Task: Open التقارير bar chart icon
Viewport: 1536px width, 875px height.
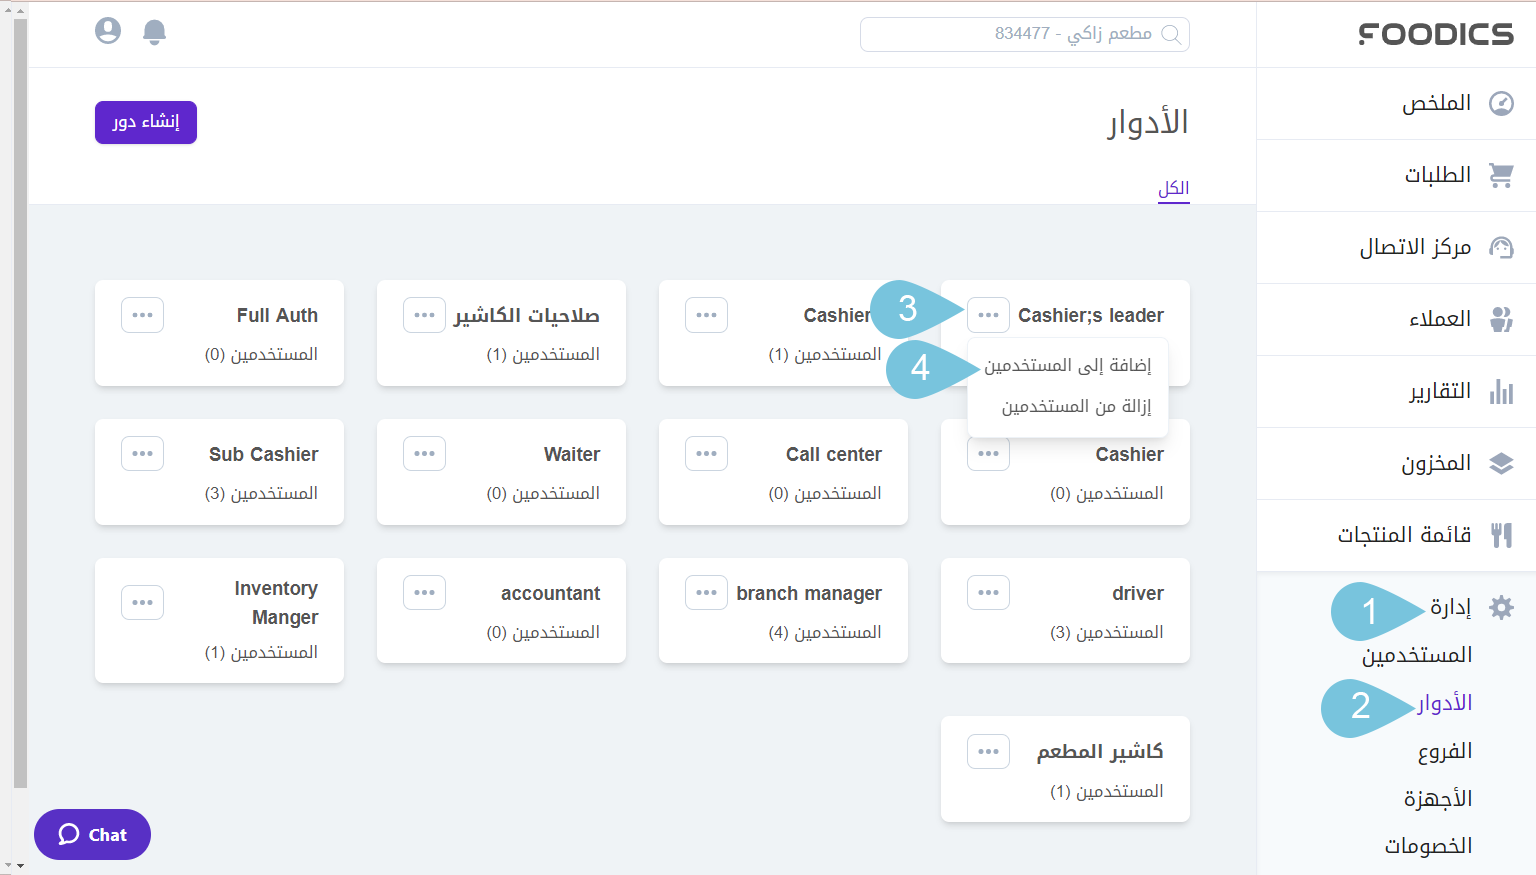Action: 1502,391
